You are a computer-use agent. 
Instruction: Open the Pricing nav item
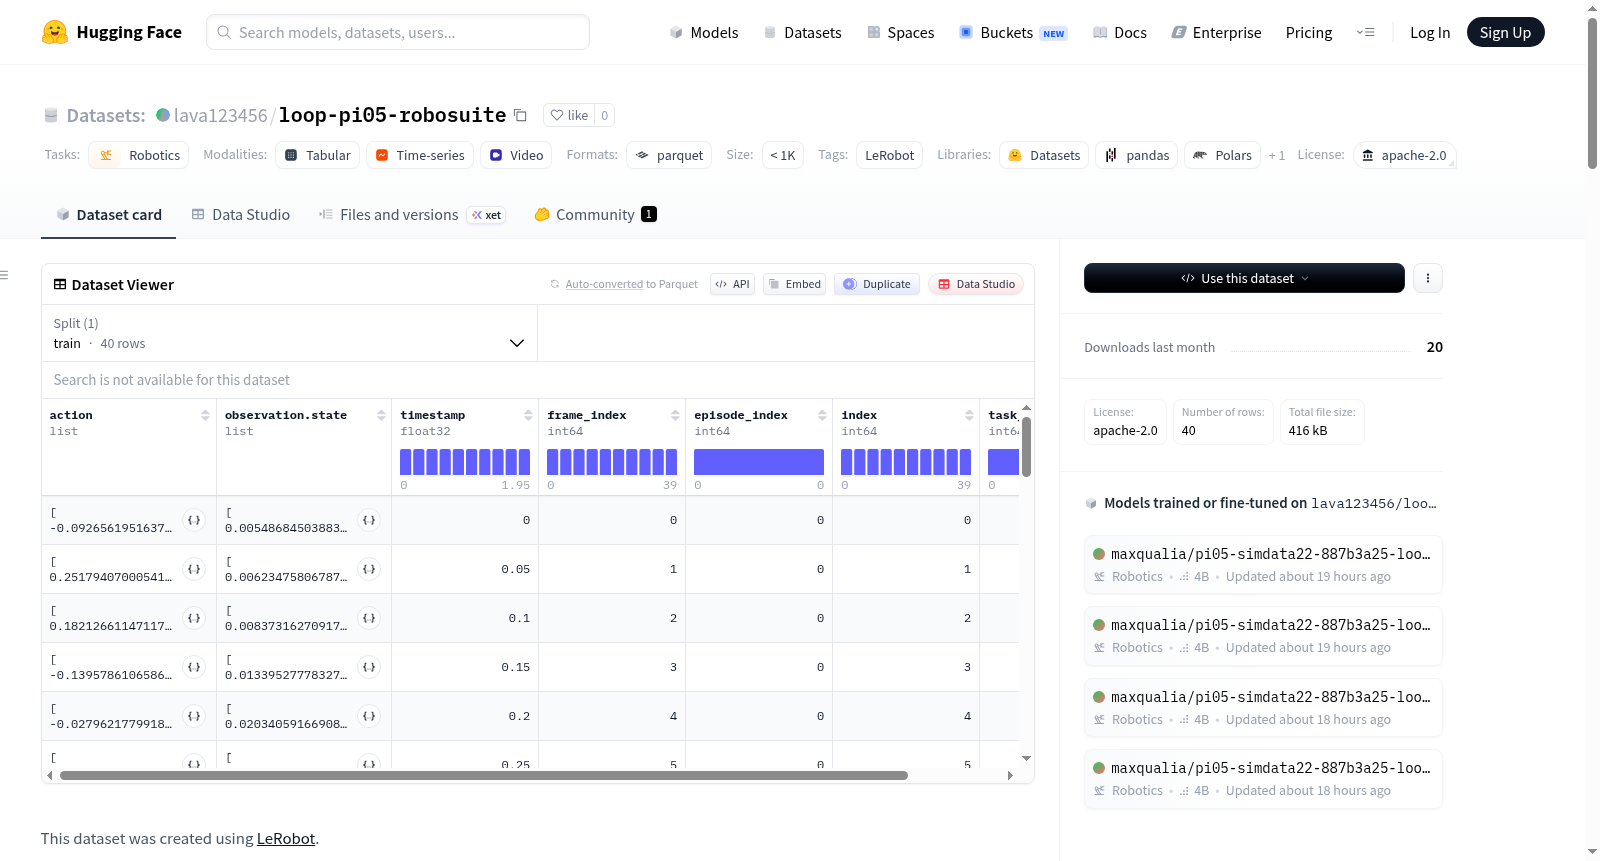(x=1309, y=32)
